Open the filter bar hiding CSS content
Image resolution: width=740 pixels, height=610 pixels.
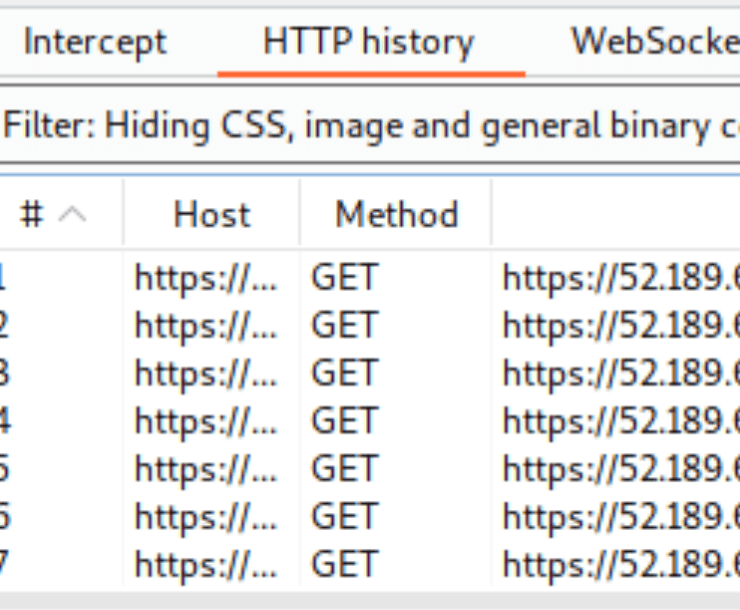(x=370, y=126)
